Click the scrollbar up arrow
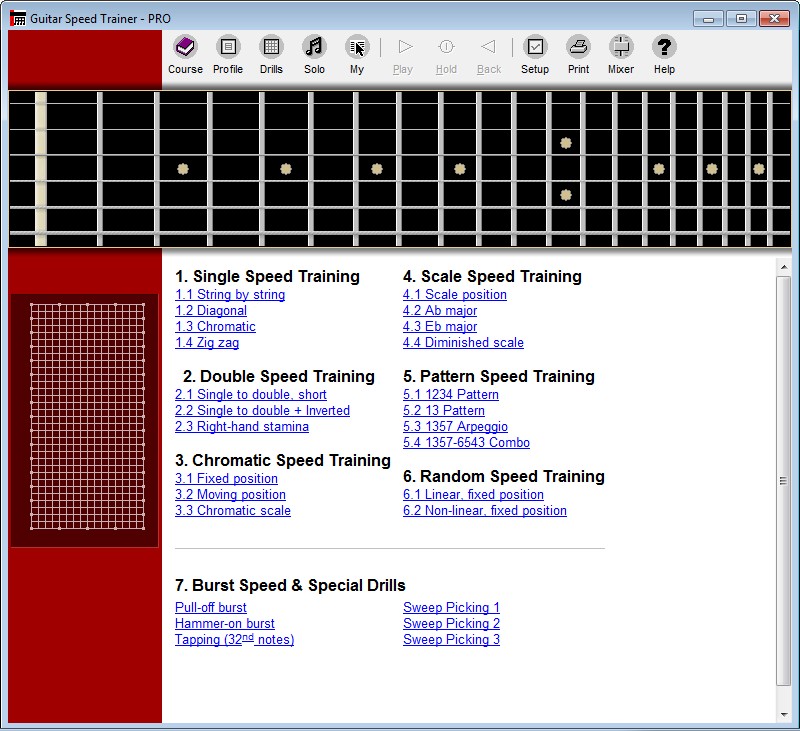The width and height of the screenshot is (800, 731). (x=783, y=266)
